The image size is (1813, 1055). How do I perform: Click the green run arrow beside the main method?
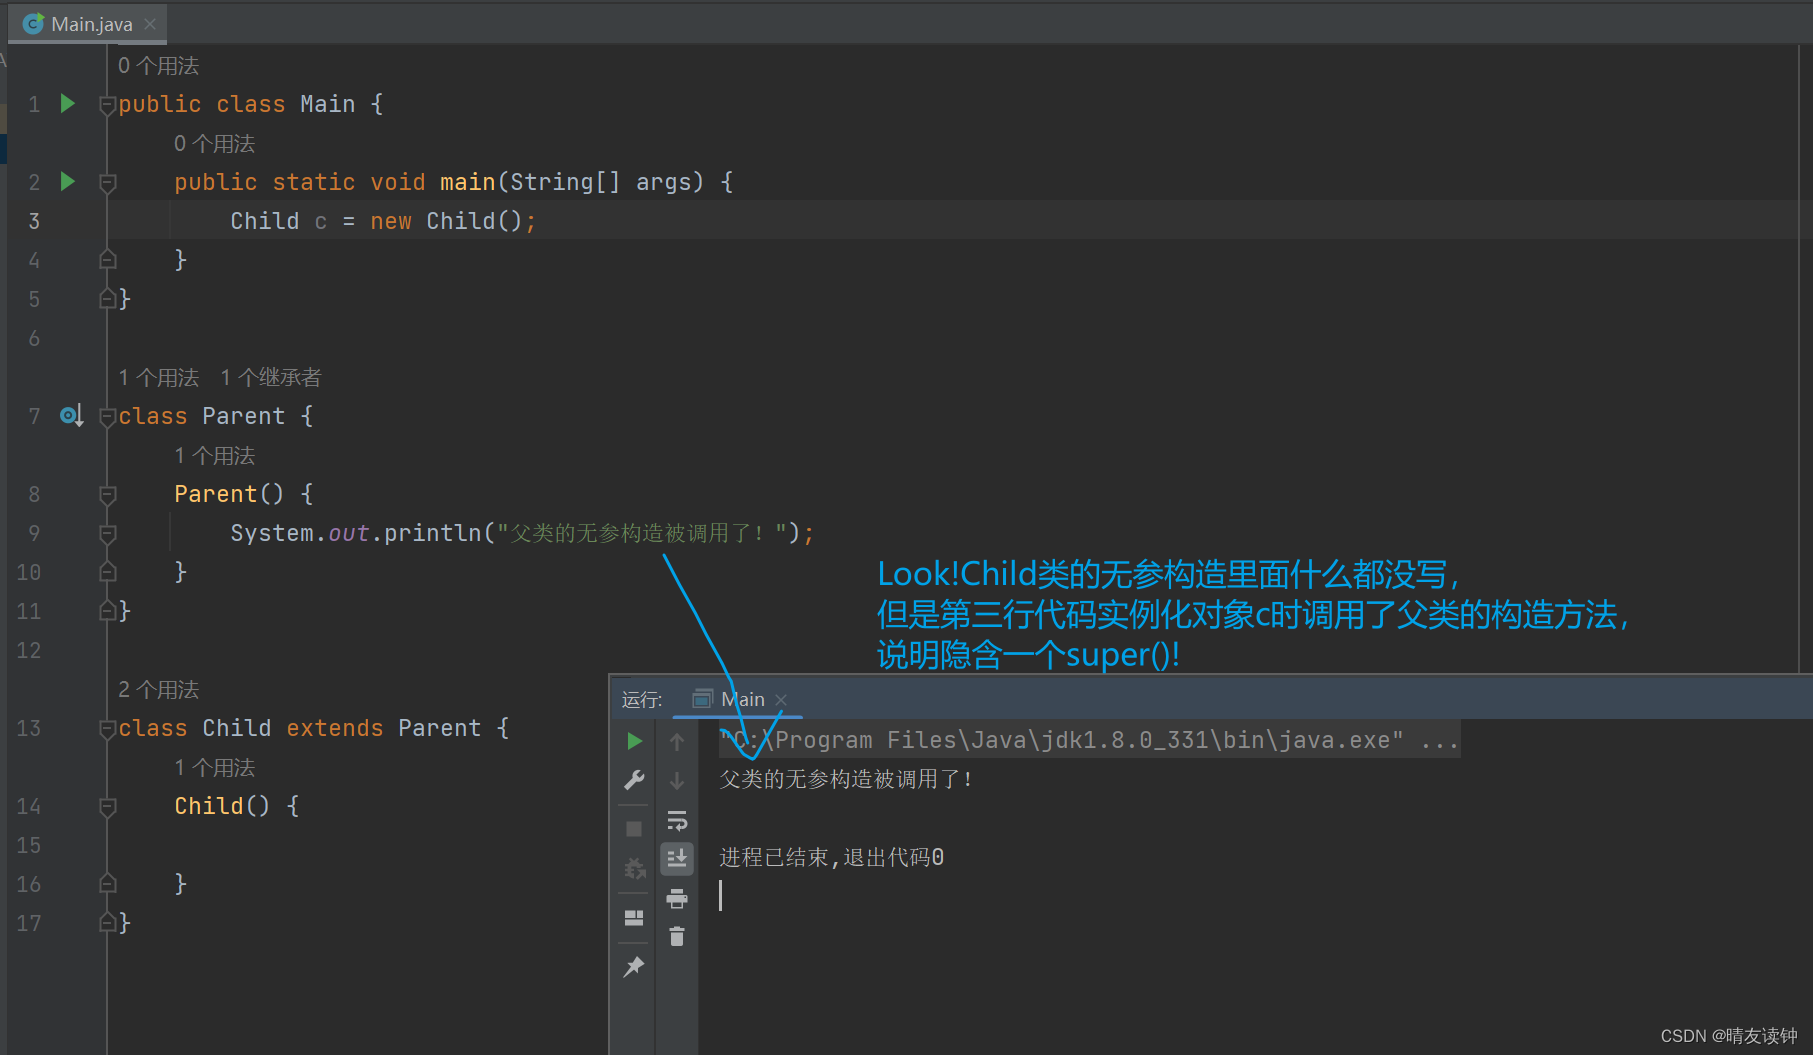click(x=66, y=181)
